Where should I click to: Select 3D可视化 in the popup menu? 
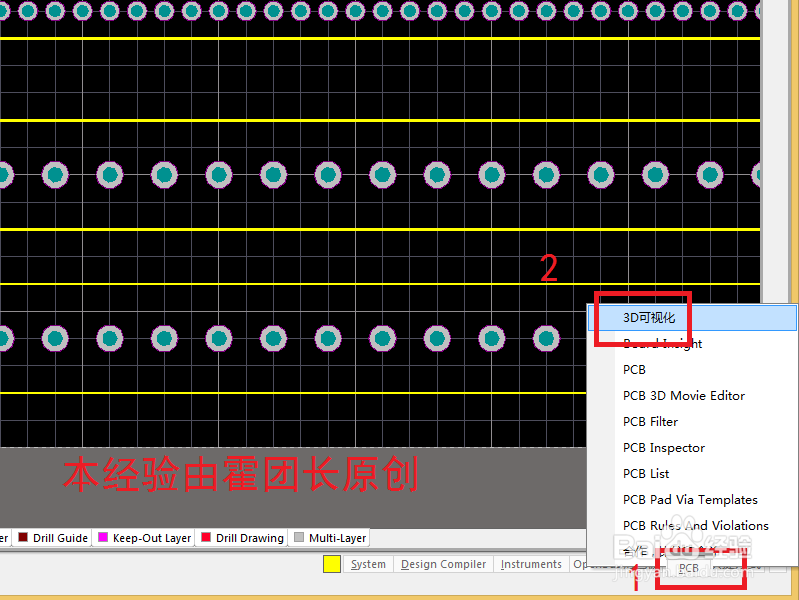click(692, 318)
